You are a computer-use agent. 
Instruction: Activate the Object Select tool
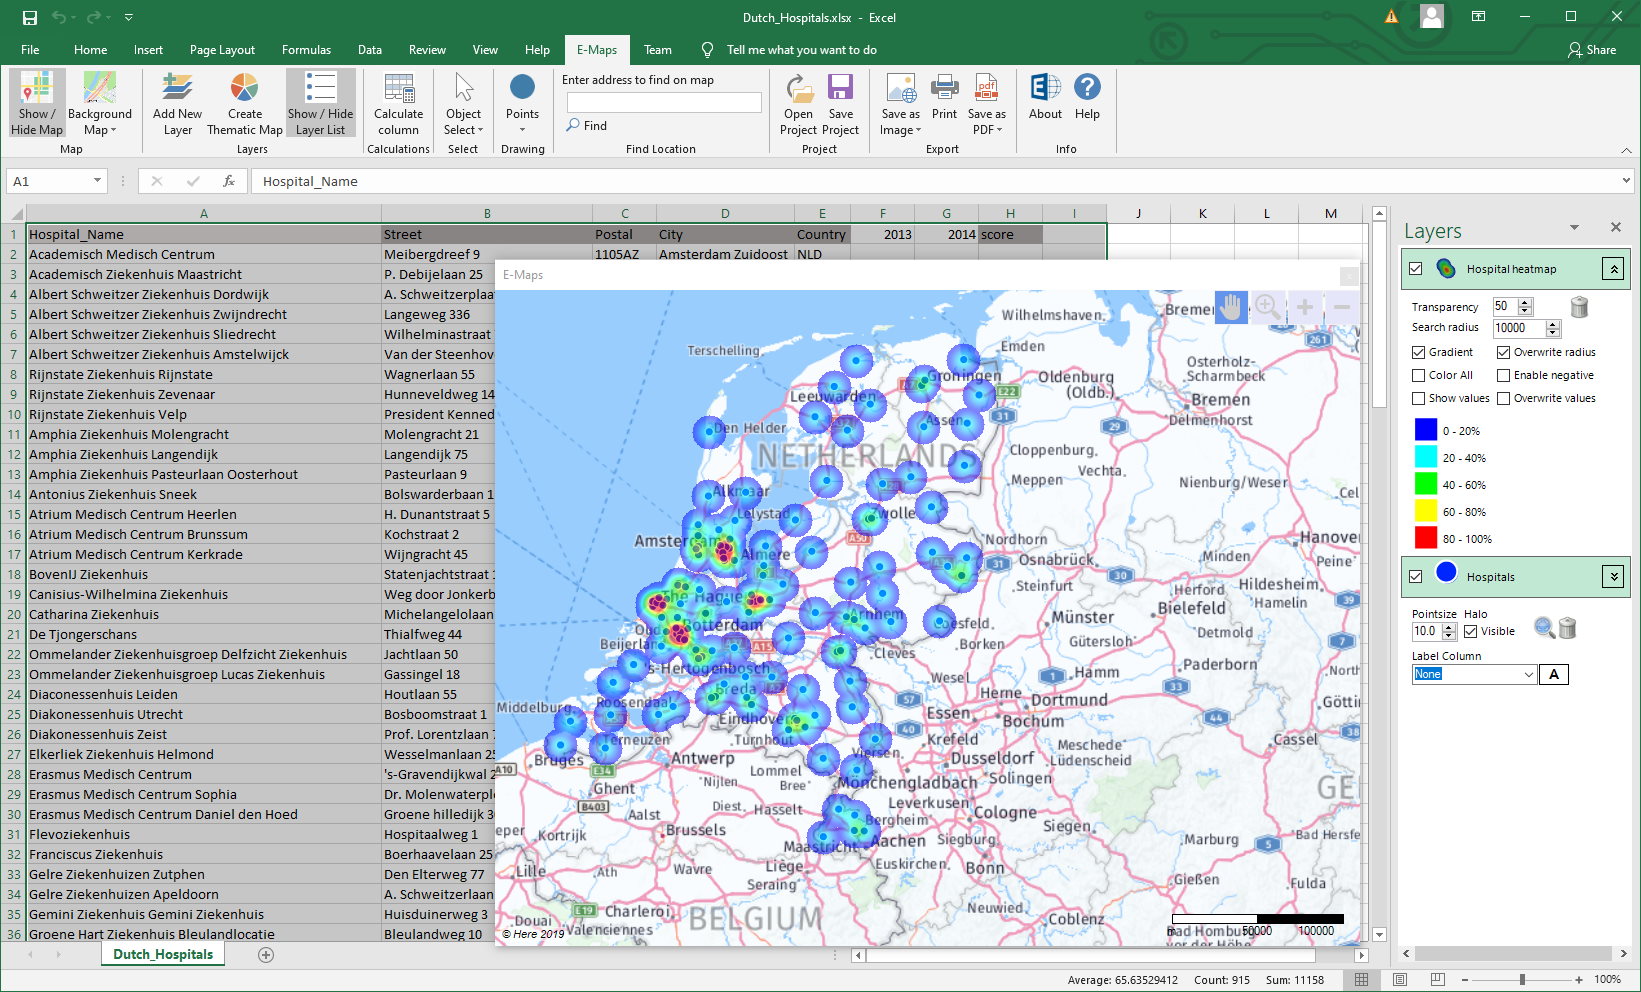click(463, 103)
